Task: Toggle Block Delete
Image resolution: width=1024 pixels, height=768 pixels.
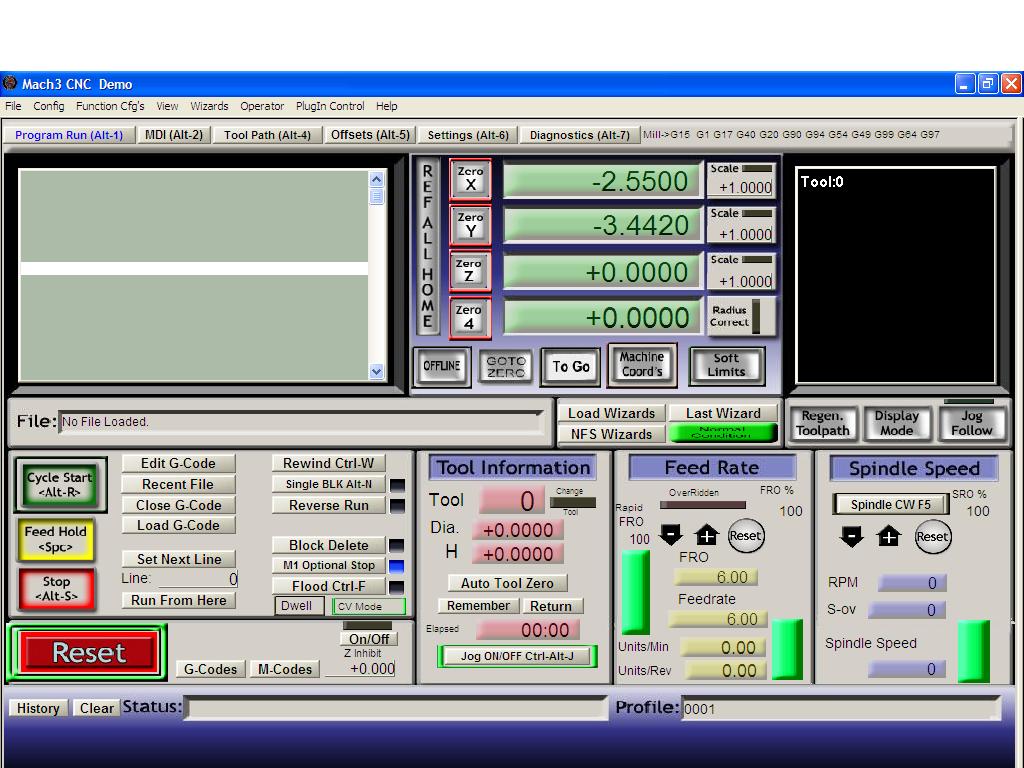Action: point(328,545)
